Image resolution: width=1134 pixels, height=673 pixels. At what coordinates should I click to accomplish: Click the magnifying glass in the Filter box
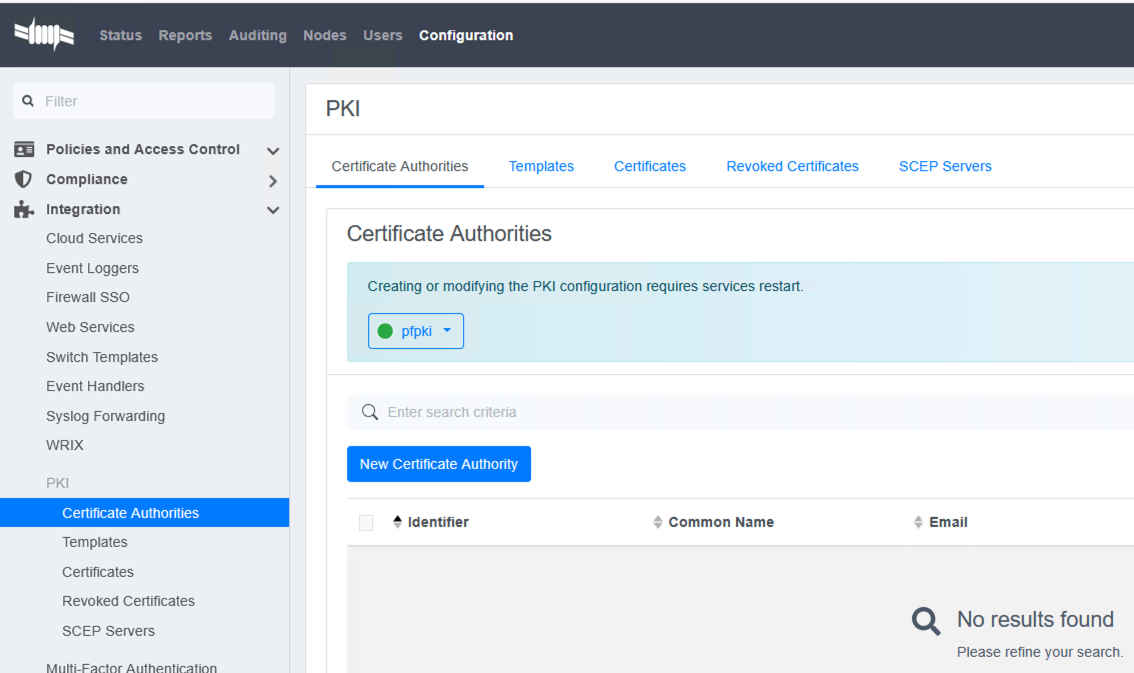pyautogui.click(x=27, y=101)
